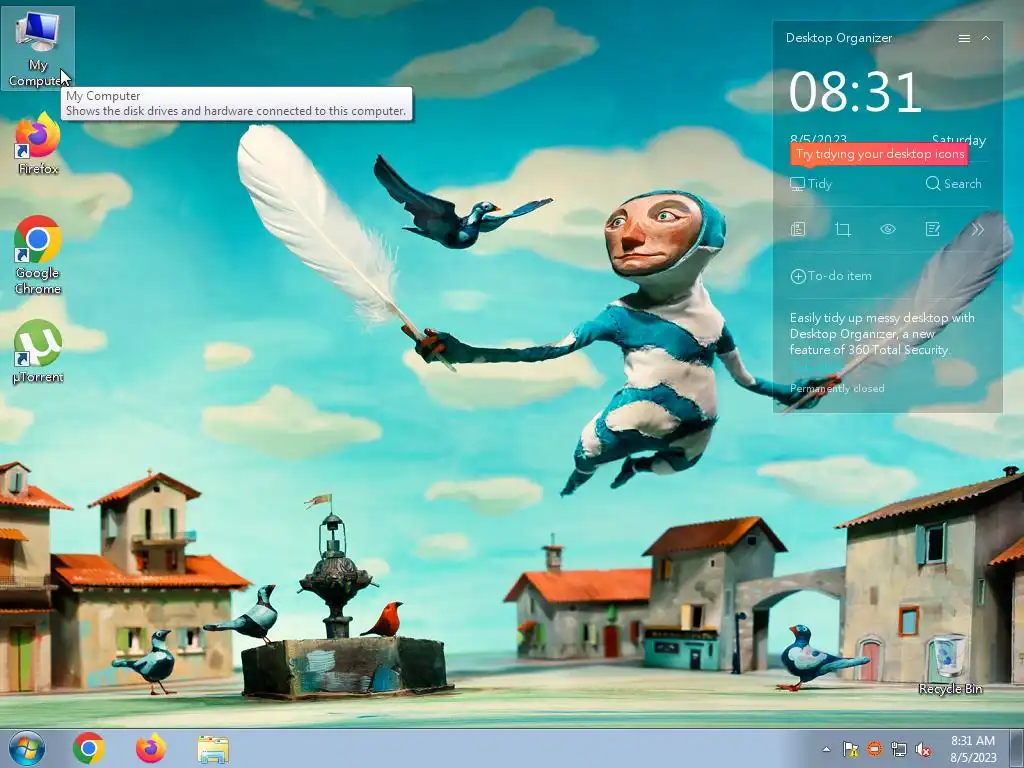Toggle the eye icon in Desktop Organizer
The width and height of the screenshot is (1024, 768).
[x=888, y=229]
